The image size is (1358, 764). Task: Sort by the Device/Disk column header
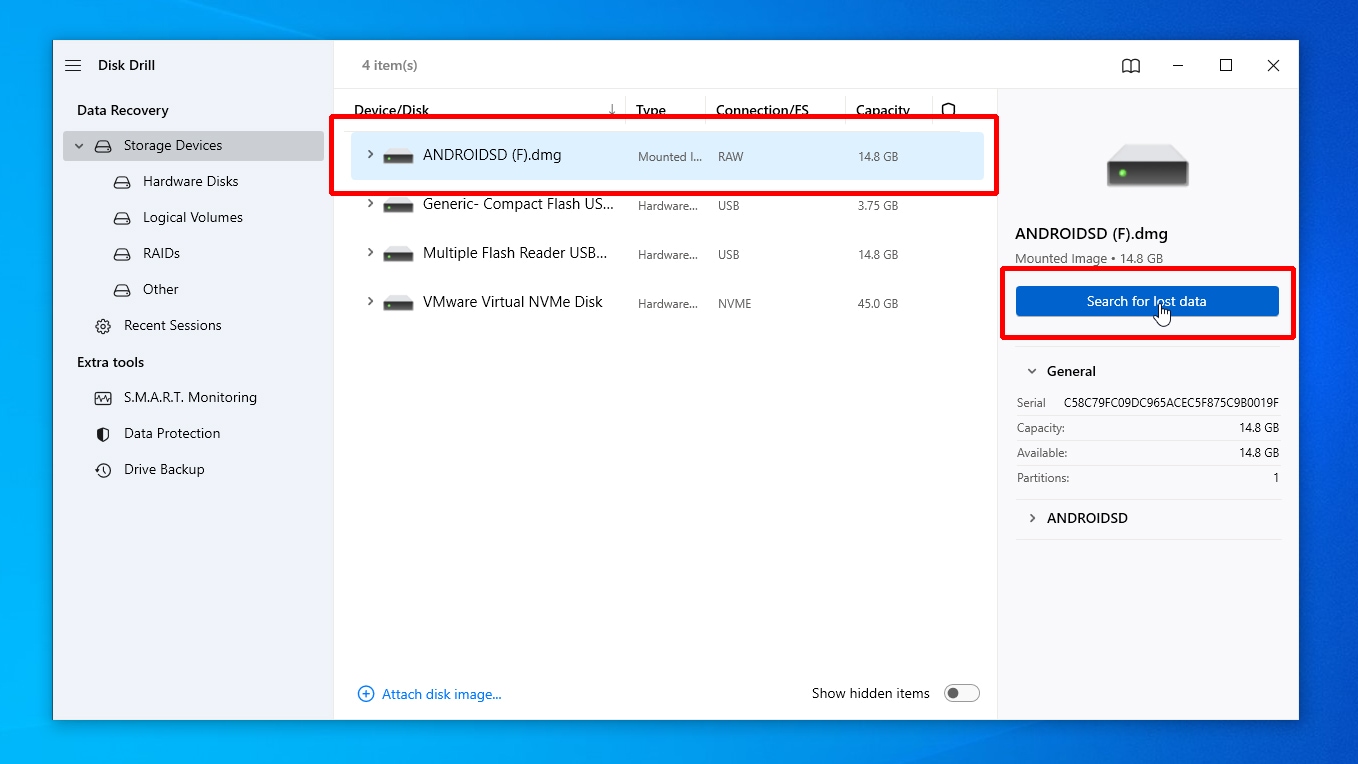pos(391,110)
